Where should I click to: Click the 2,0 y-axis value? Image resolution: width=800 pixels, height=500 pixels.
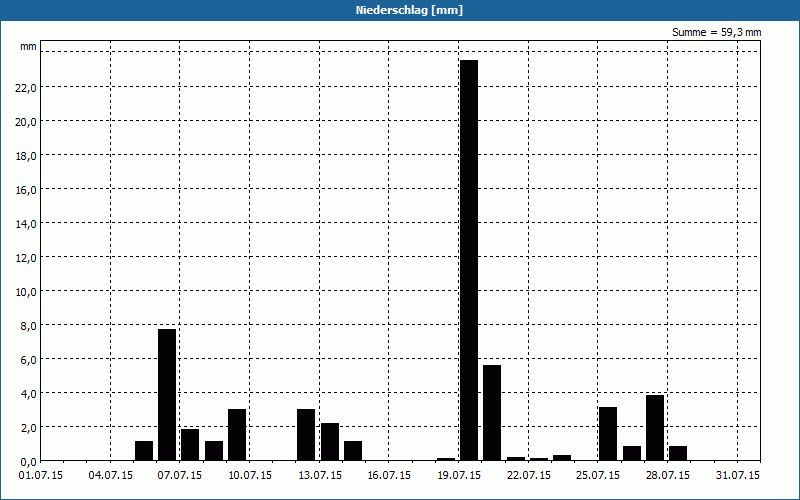pos(28,428)
